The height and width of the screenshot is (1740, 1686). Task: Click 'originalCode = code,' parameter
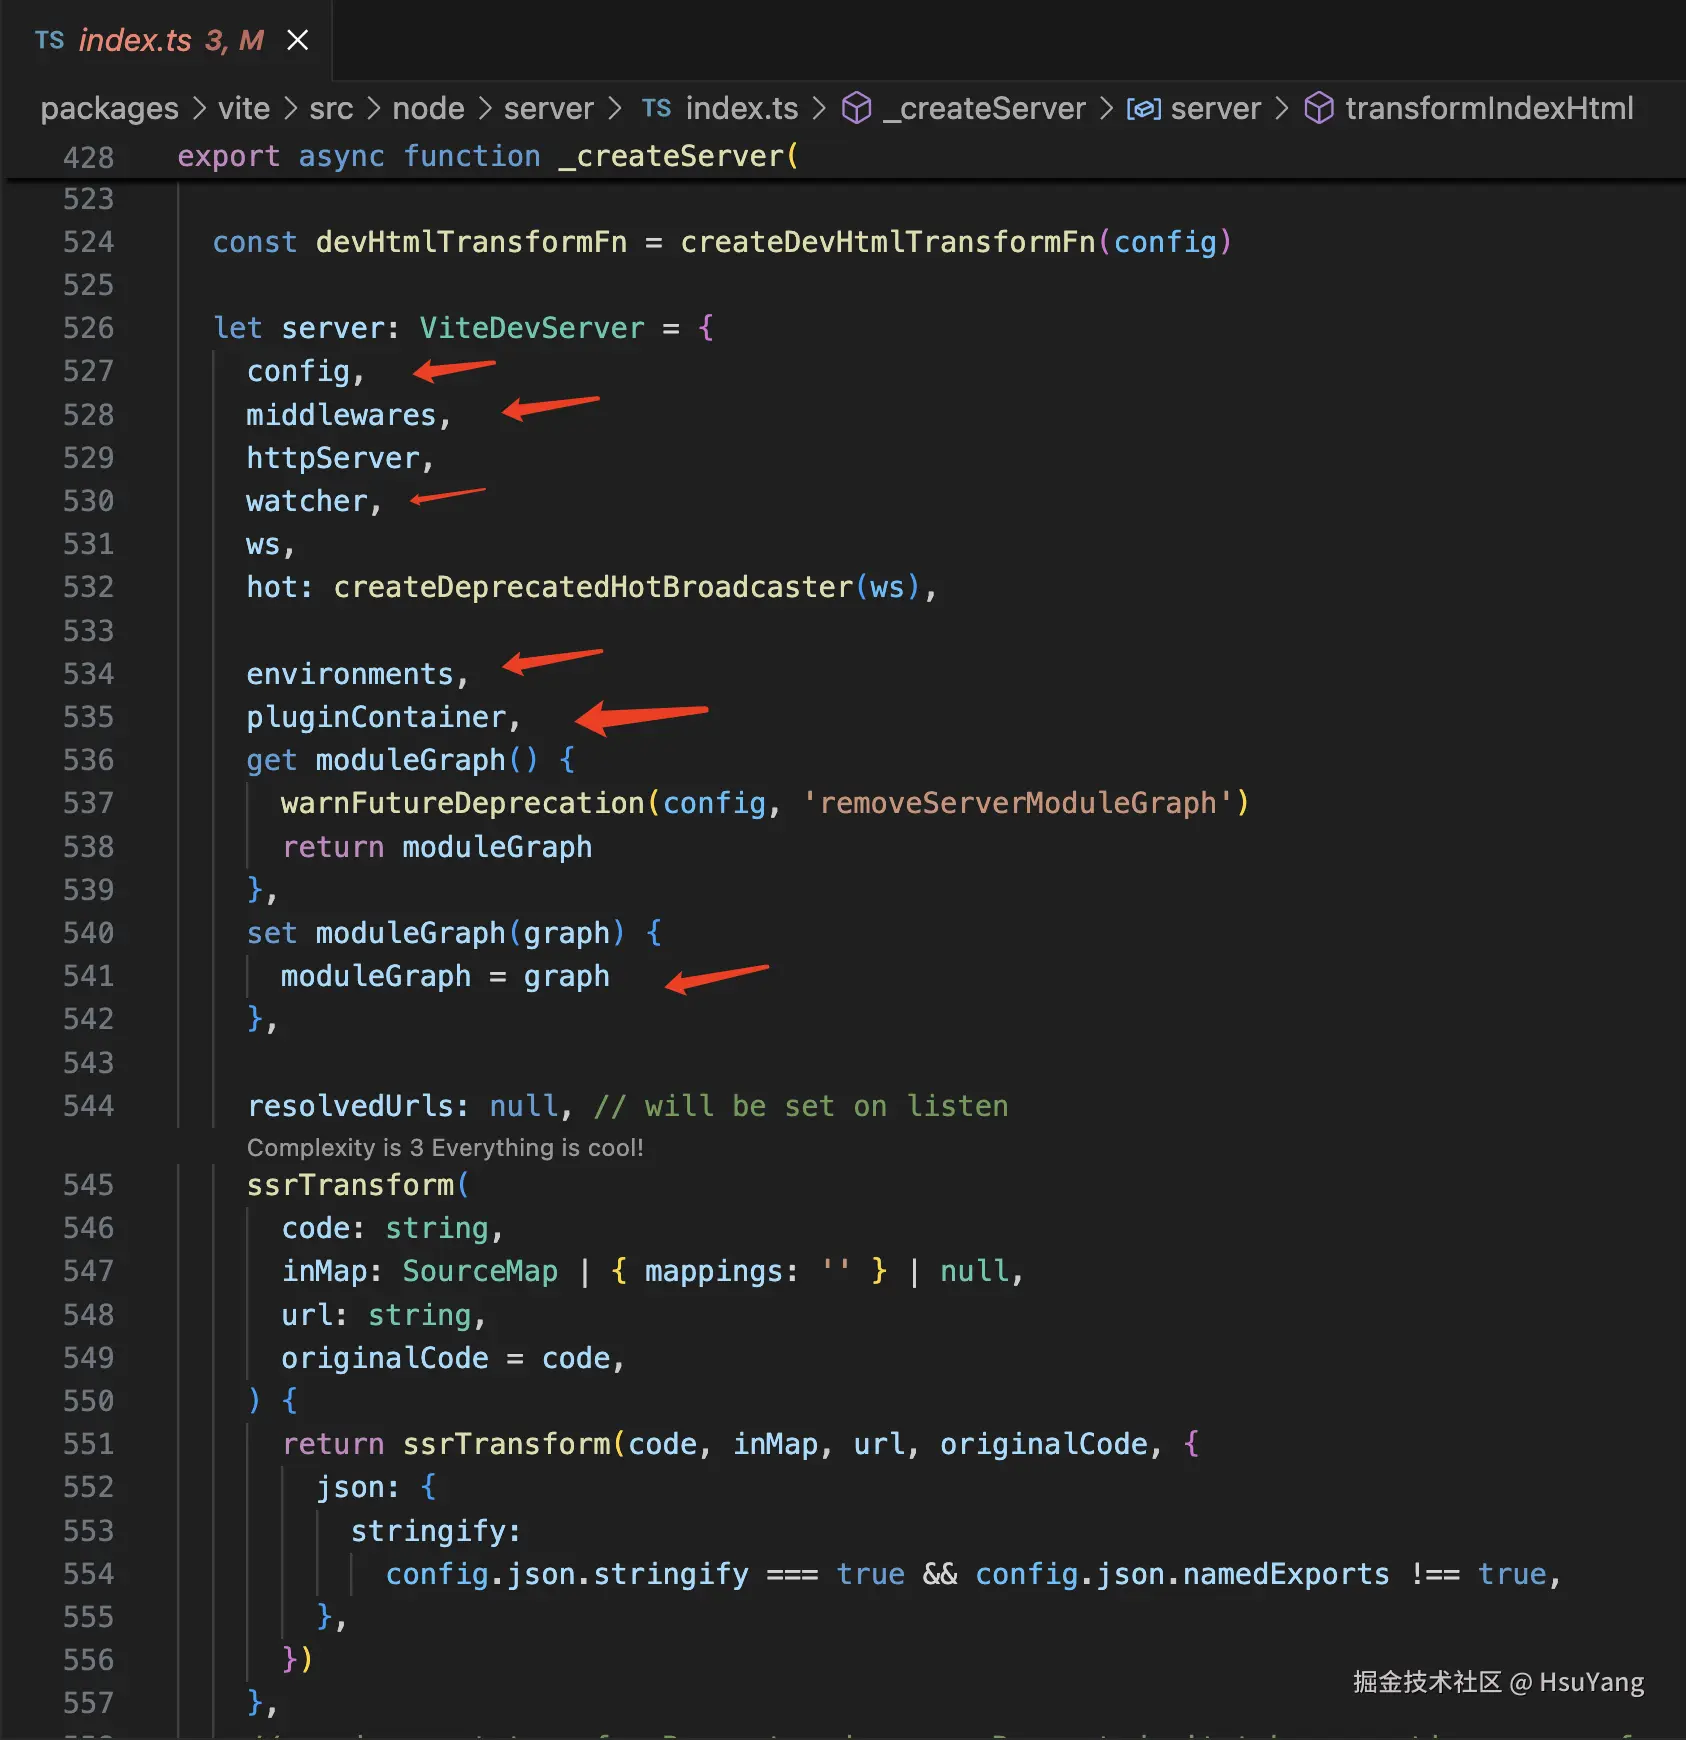click(x=453, y=1358)
